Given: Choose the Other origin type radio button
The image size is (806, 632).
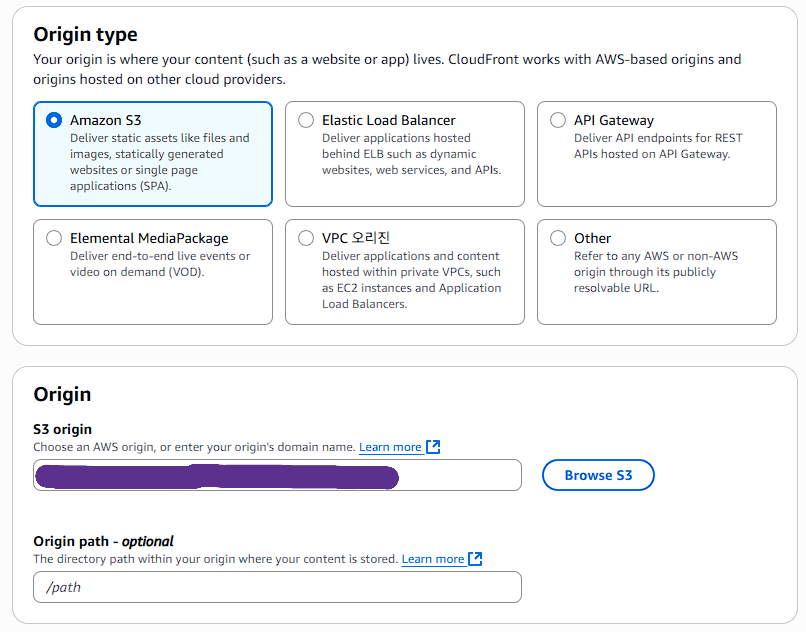Looking at the screenshot, I should click(x=558, y=238).
